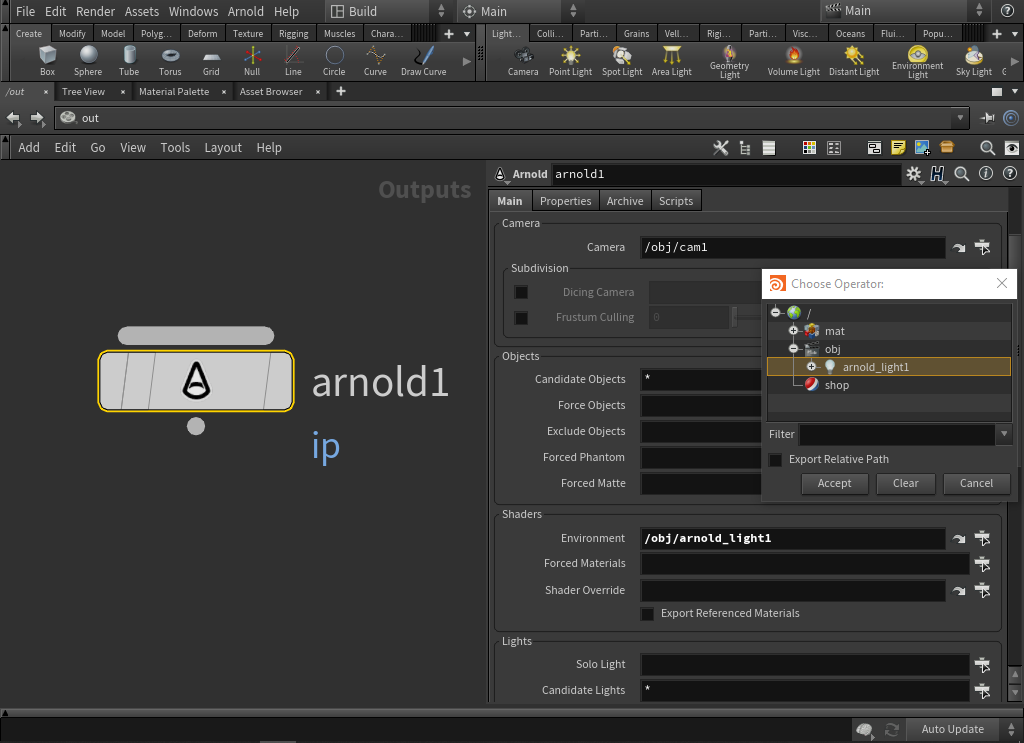Toggle Export Relative Path checkbox
Image resolution: width=1024 pixels, height=743 pixels.
tap(775, 460)
